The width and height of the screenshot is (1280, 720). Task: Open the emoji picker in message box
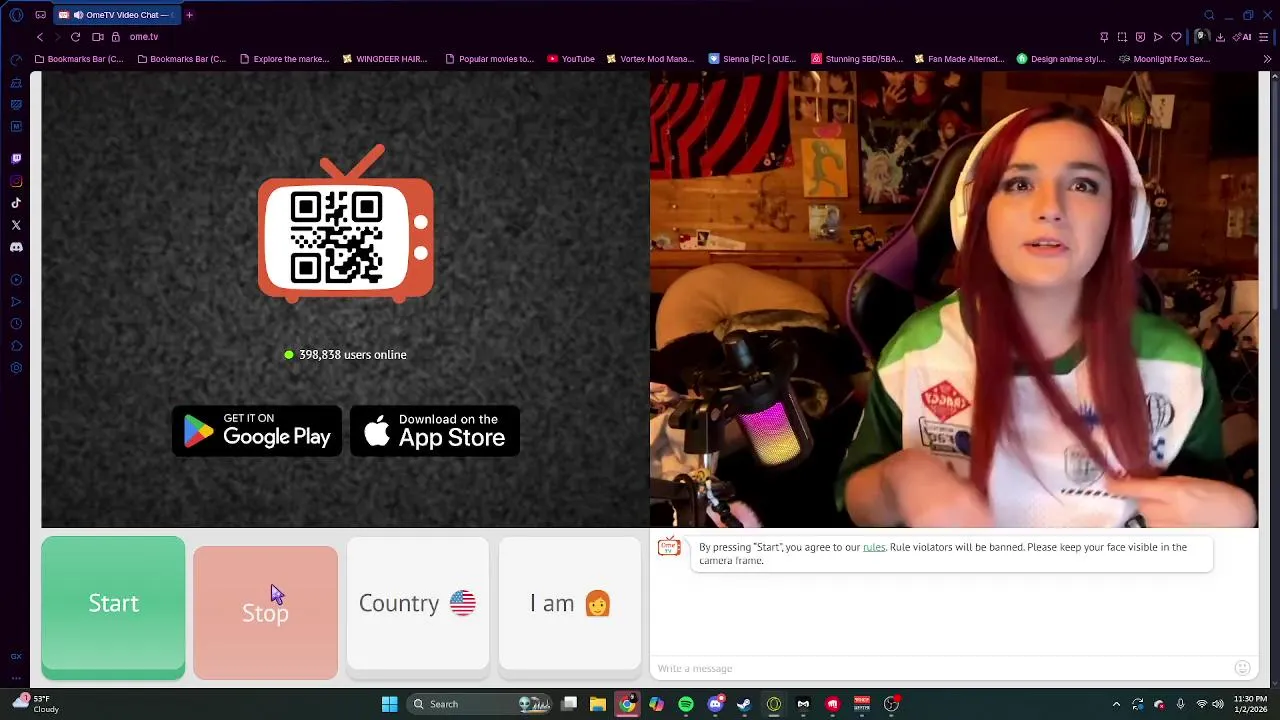tap(1242, 668)
